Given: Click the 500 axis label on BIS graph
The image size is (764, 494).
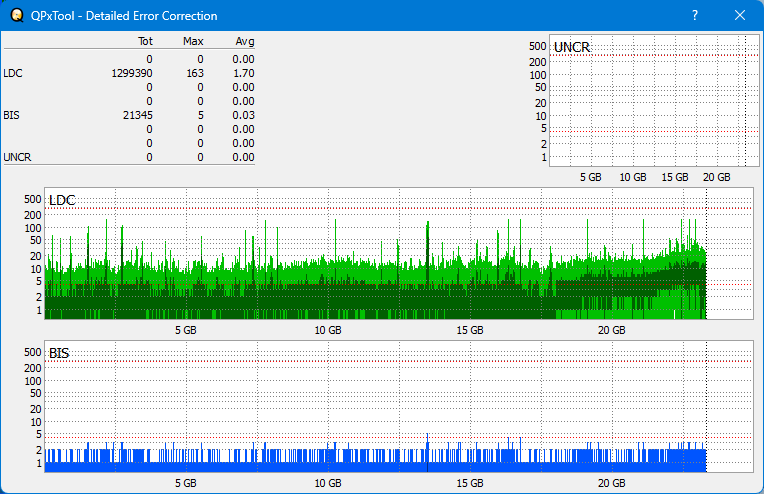Looking at the screenshot, I should 33,352.
